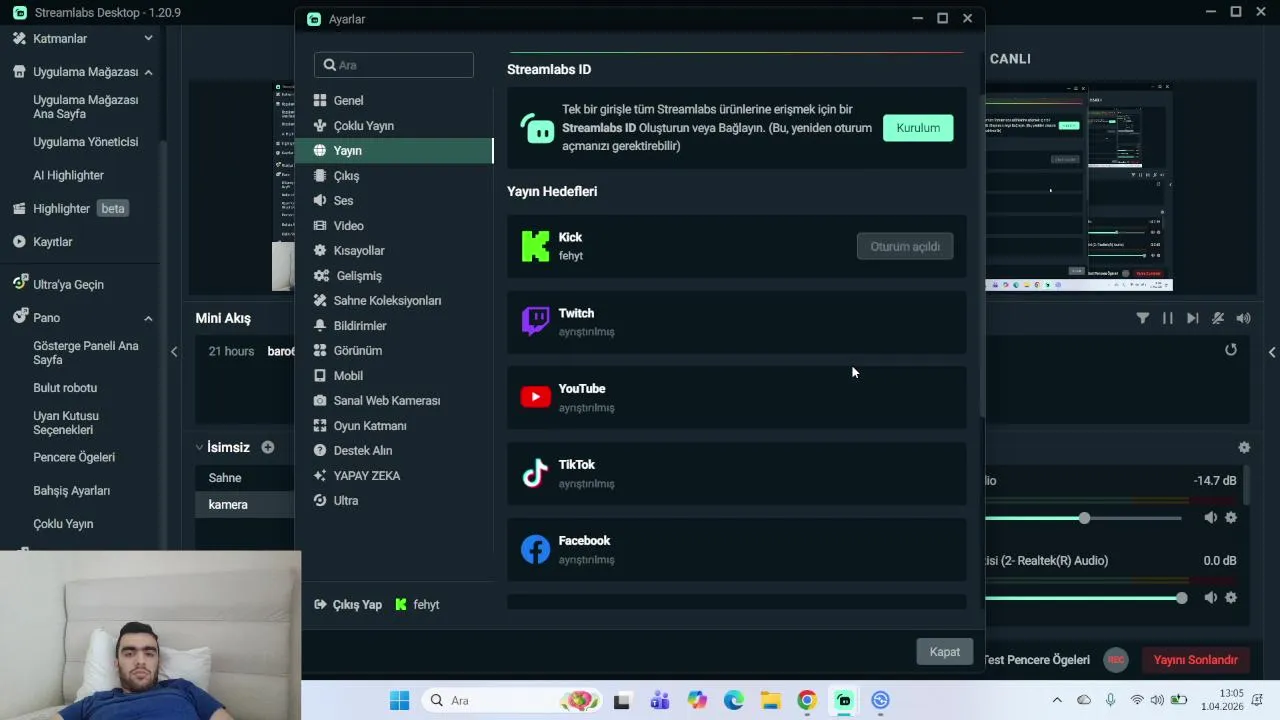Viewport: 1280px width, 720px height.
Task: Mute the -14.7 dB audio source
Action: 1210,518
